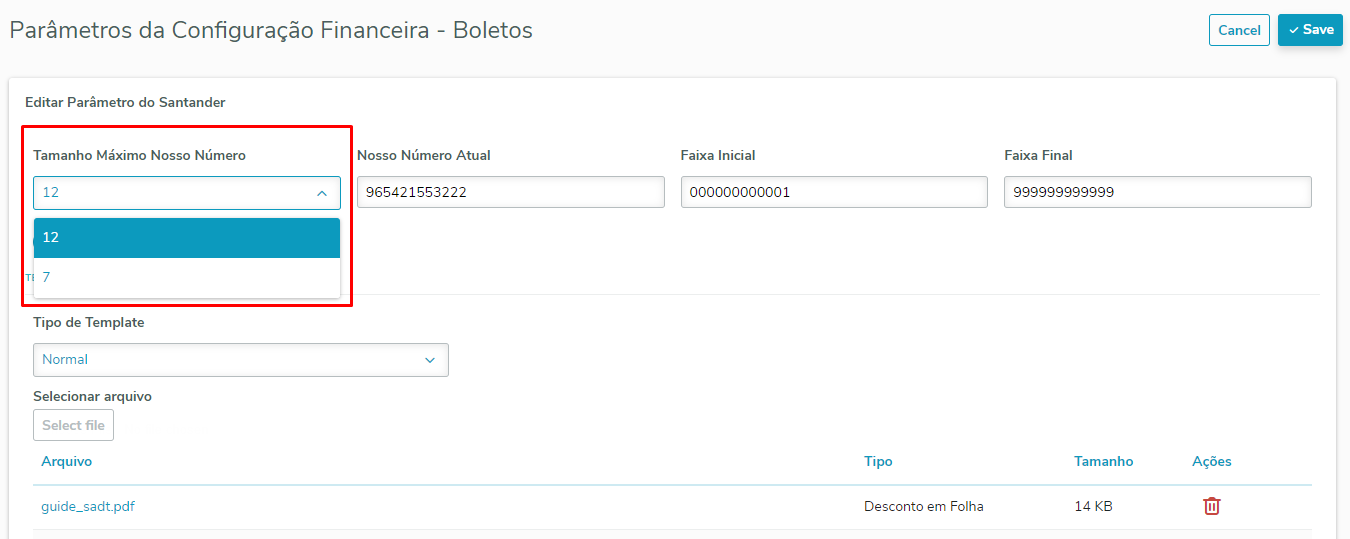
Task: Delete guide_sadt.pdf using the trash icon
Action: (x=1211, y=506)
